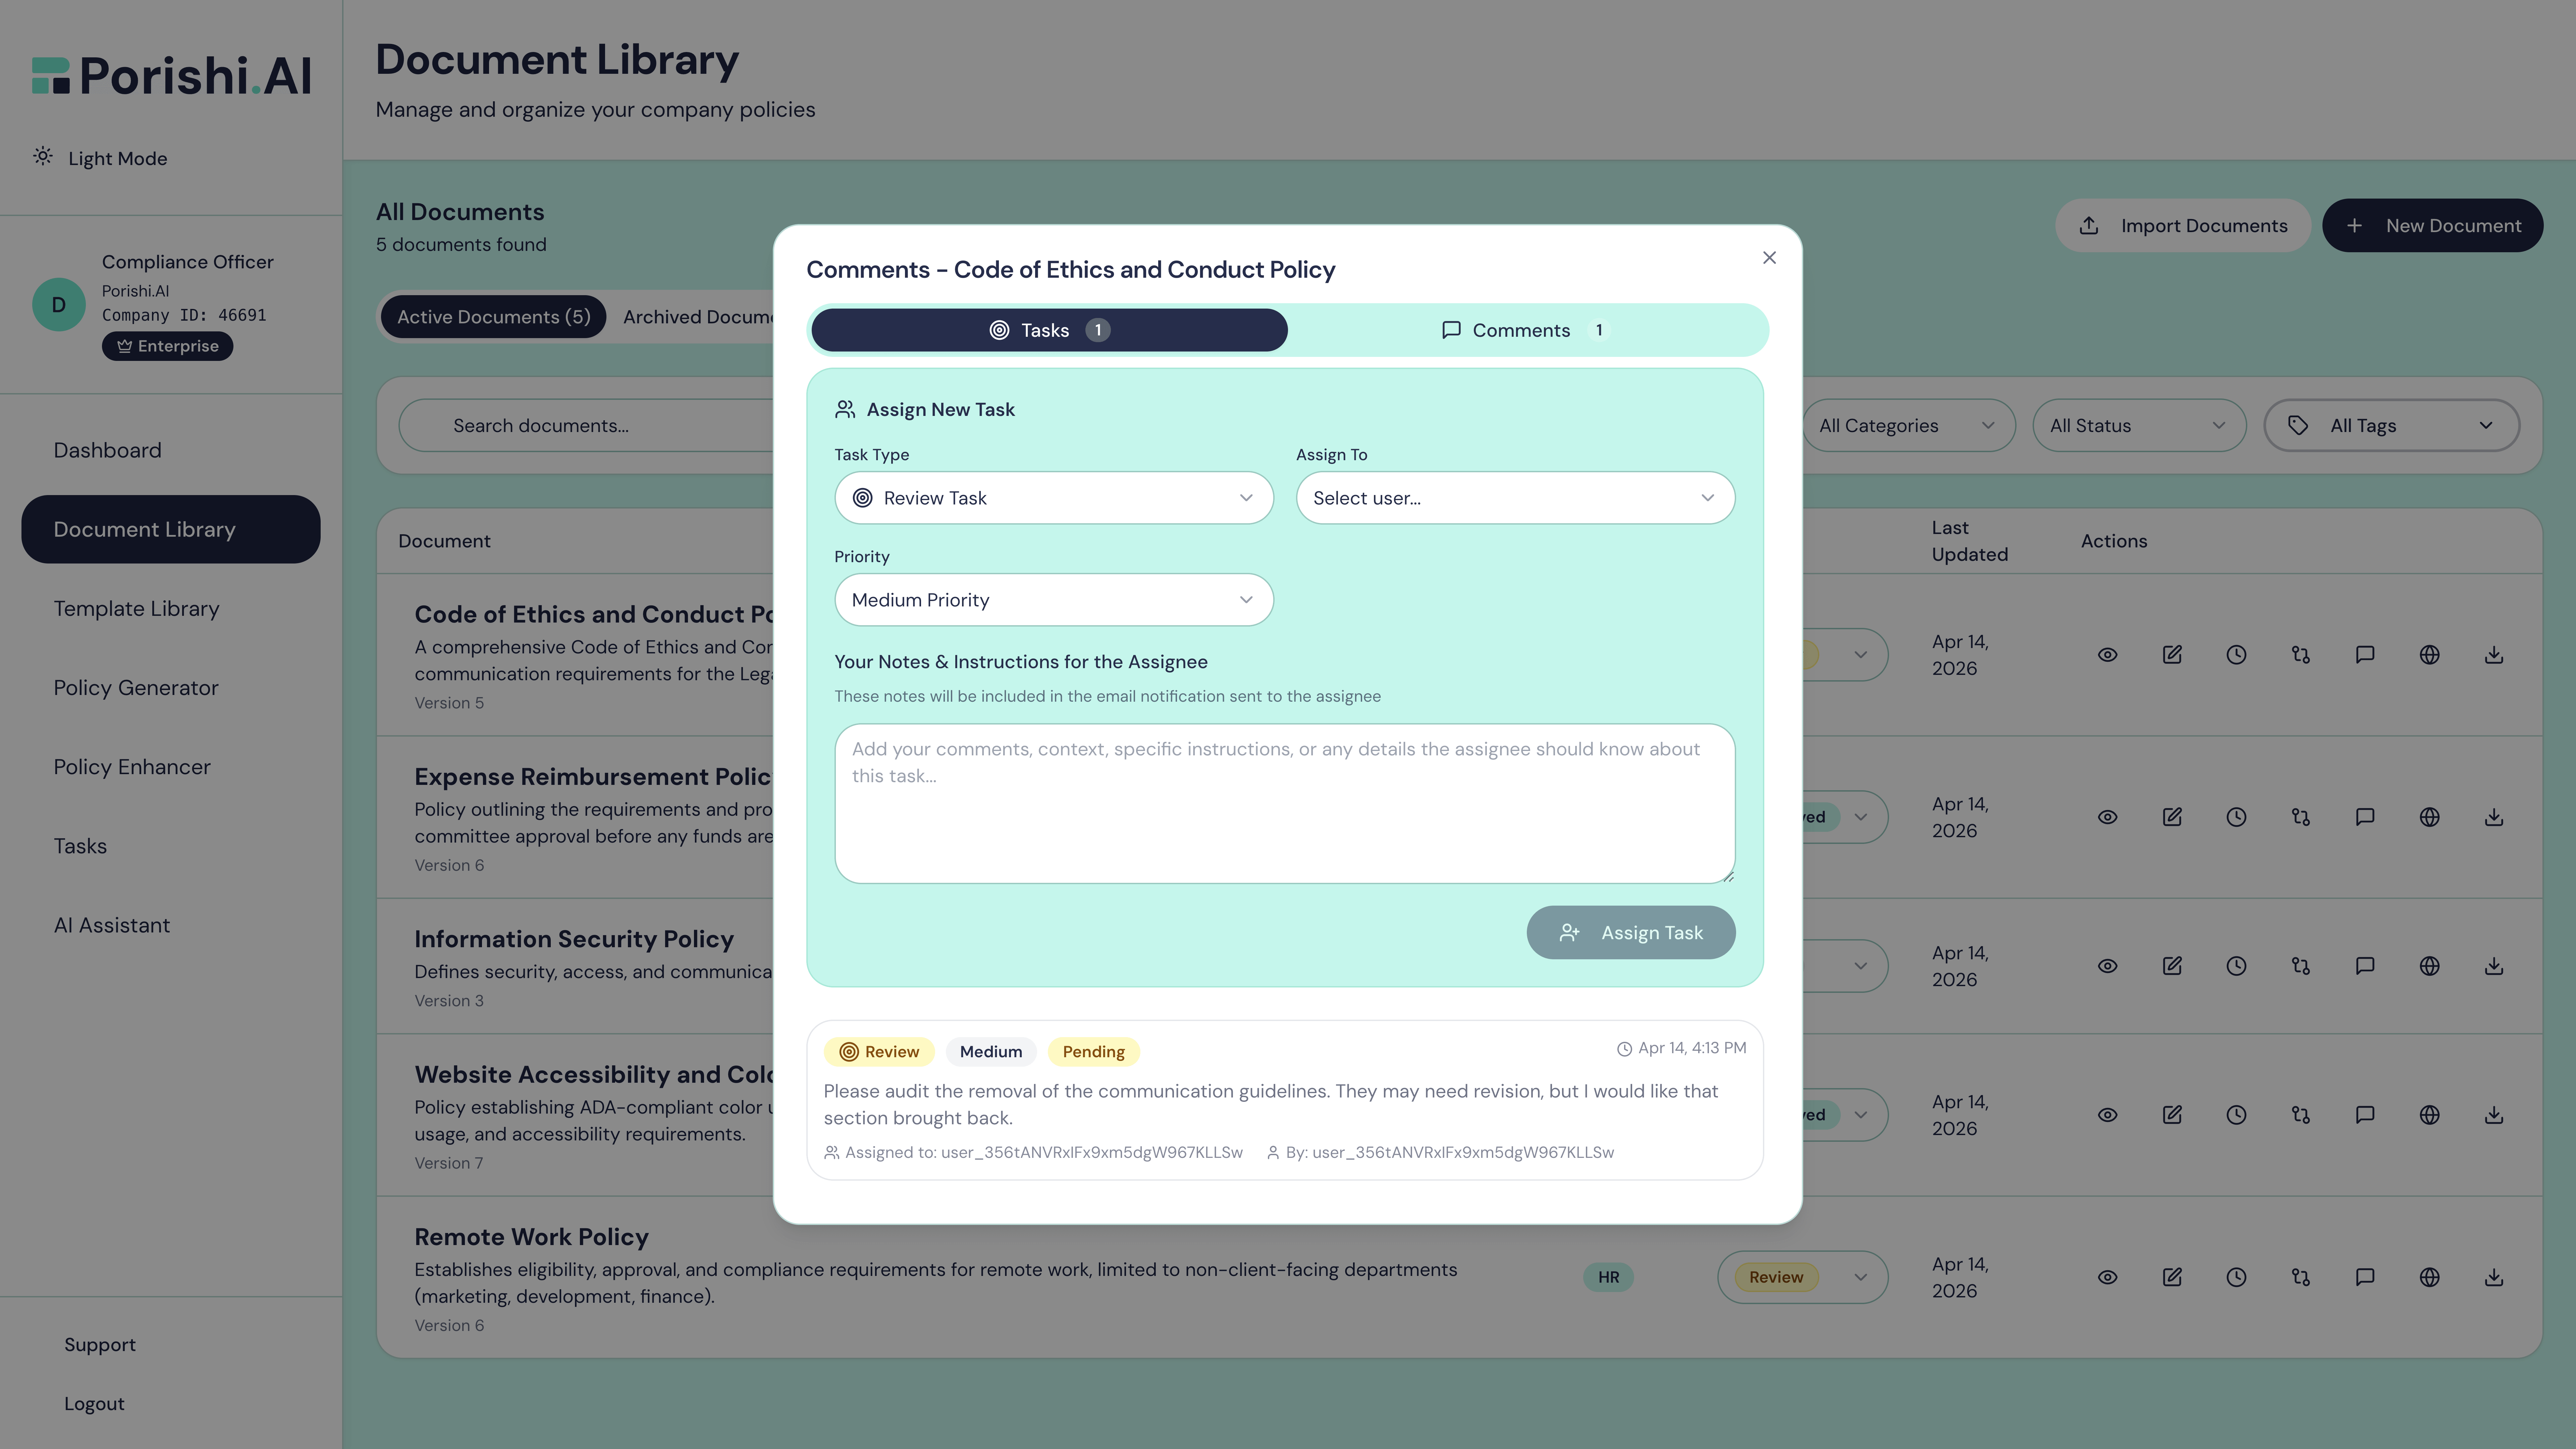
Task: Open the Archived Documents tab
Action: point(700,316)
